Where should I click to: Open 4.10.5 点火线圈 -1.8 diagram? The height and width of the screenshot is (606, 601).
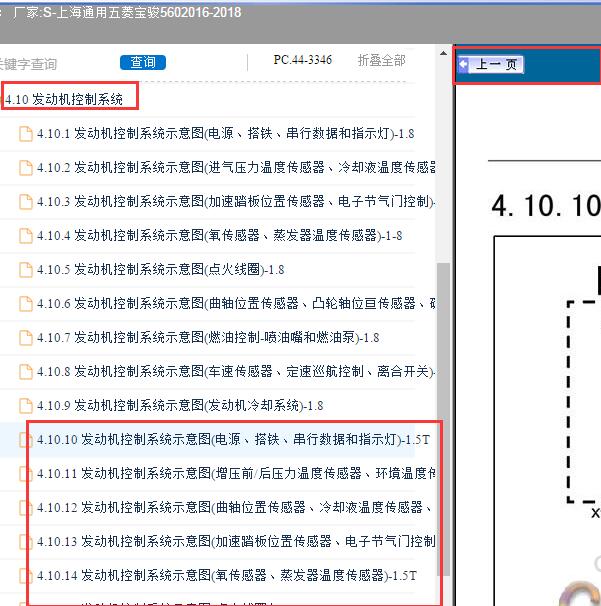click(160, 270)
